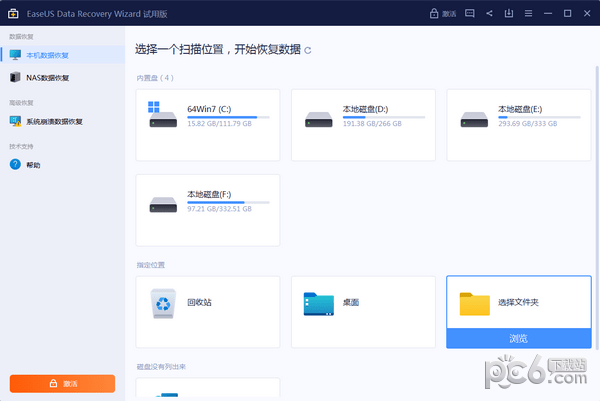
Task: Click the EaseUS app logo icon
Action: (13, 13)
